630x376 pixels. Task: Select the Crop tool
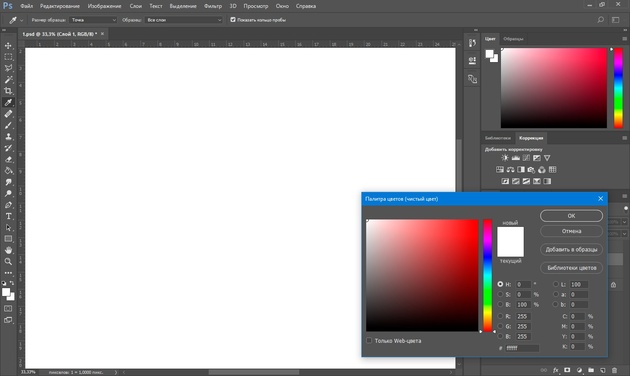coord(8,91)
